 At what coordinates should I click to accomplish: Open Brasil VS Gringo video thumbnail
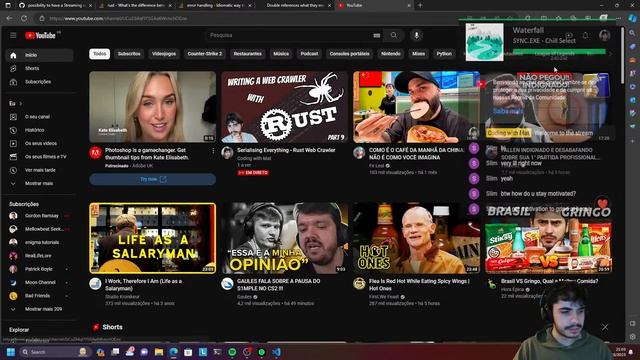tap(549, 238)
